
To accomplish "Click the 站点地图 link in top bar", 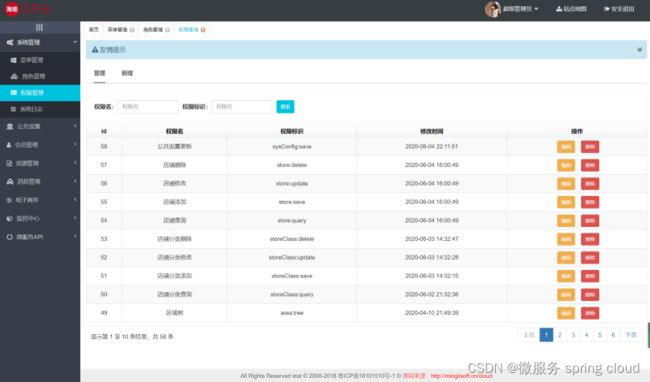I will click(x=571, y=9).
